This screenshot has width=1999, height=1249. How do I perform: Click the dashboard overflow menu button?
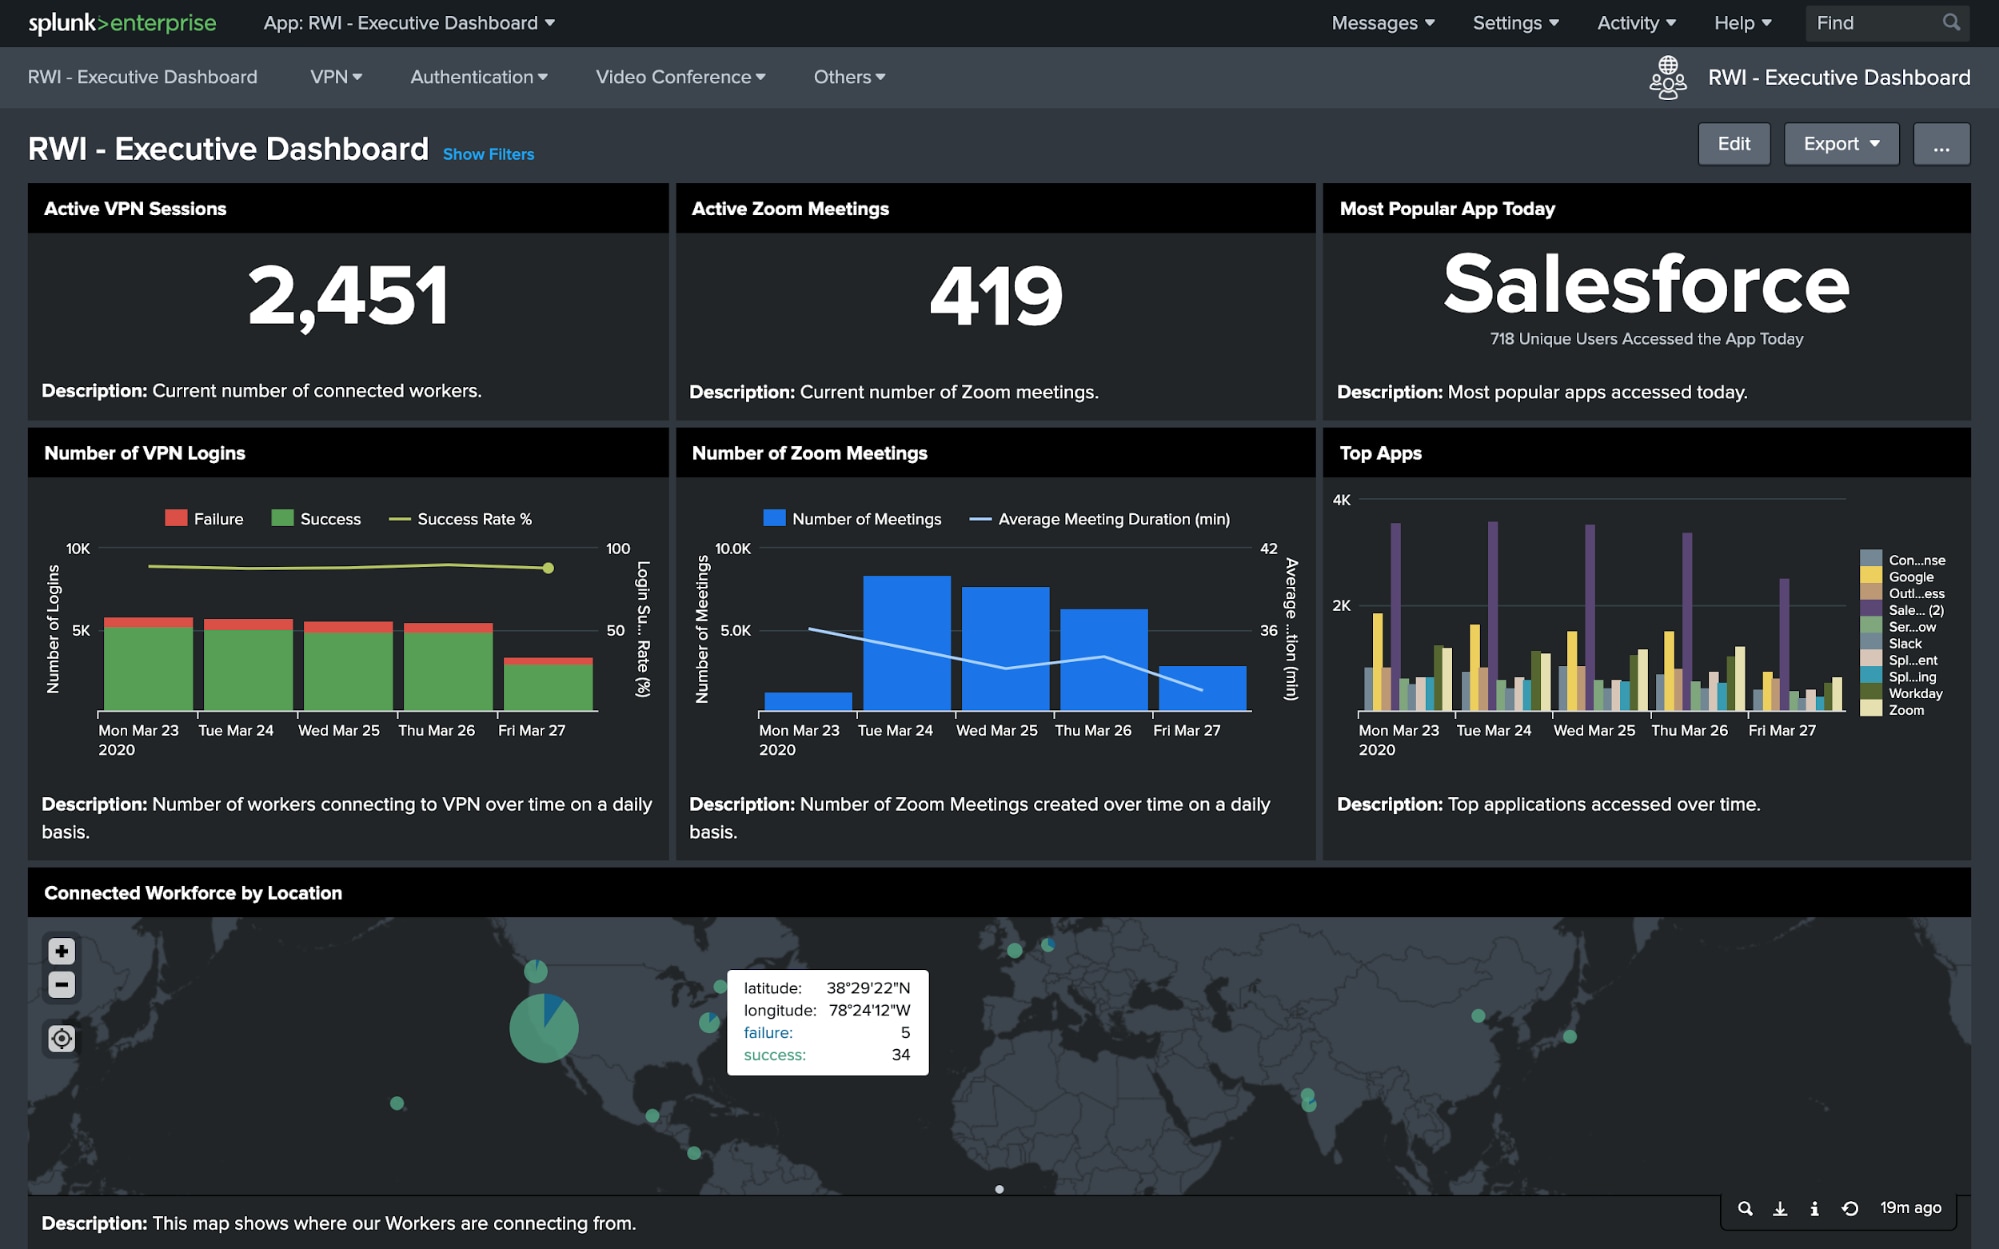[x=1941, y=142]
